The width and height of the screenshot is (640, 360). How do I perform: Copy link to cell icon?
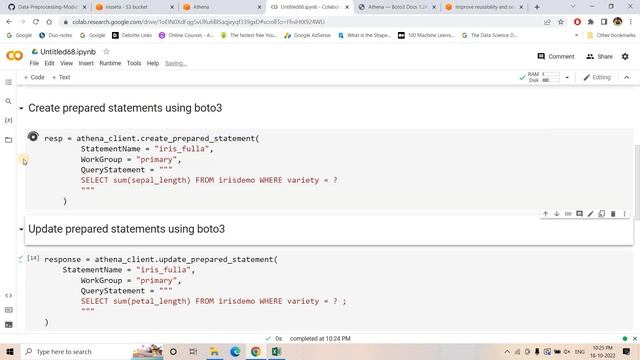(568, 214)
